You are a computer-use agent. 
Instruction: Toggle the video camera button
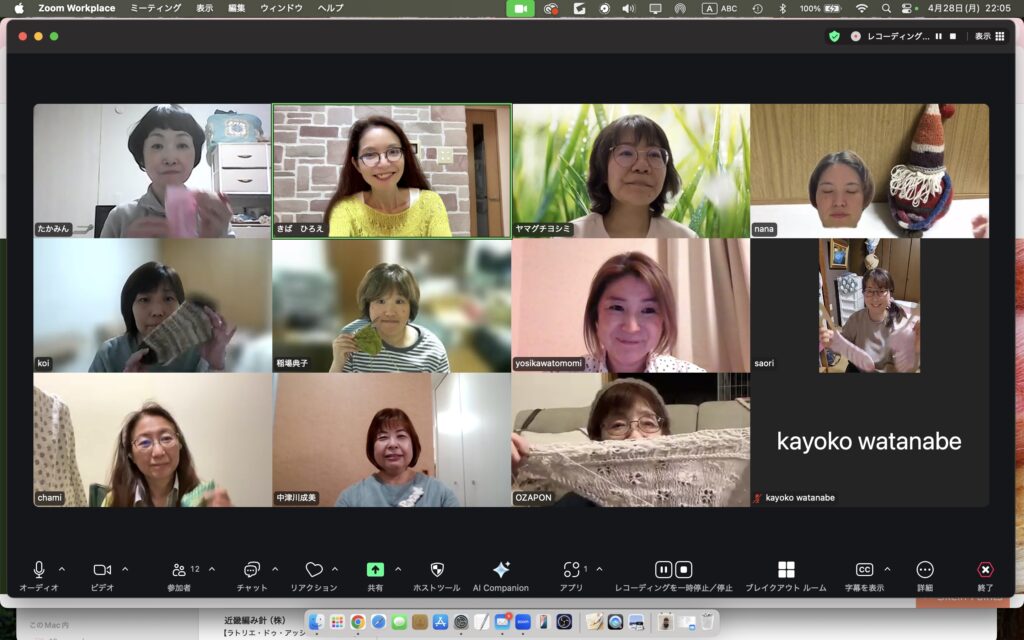tap(102, 570)
